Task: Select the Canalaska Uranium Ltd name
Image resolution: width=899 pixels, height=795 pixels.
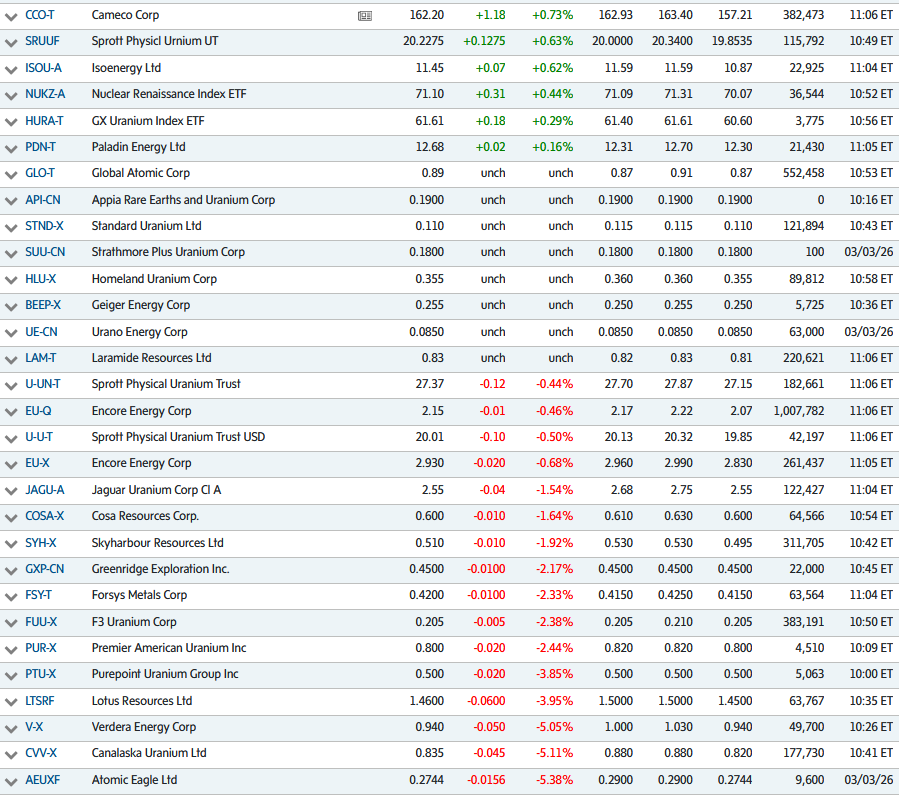Action: coord(148,753)
